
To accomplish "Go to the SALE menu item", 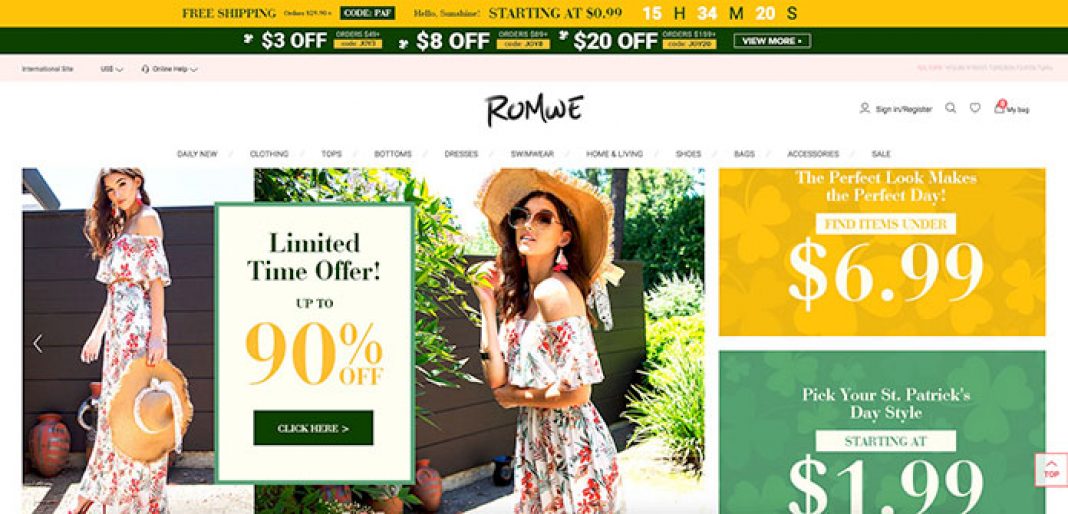I will coord(881,154).
